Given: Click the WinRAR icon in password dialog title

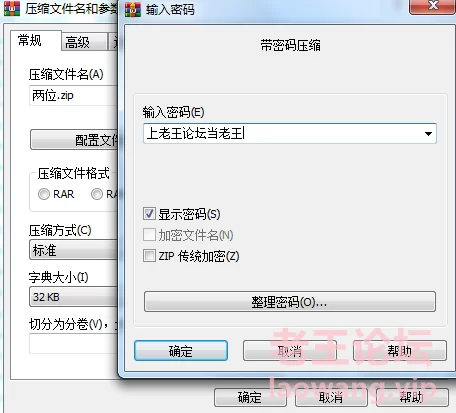Looking at the screenshot, I should click(x=133, y=9).
